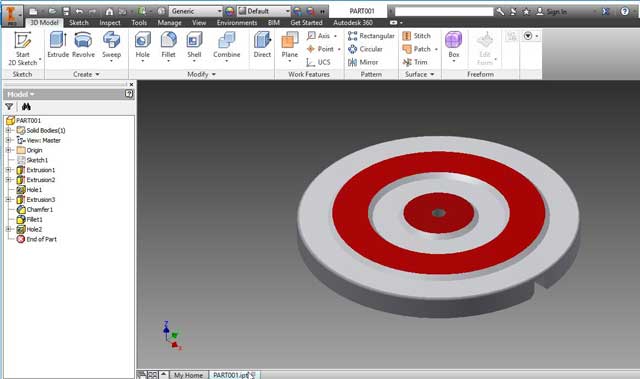Open the Model browser dropdown

click(x=21, y=94)
